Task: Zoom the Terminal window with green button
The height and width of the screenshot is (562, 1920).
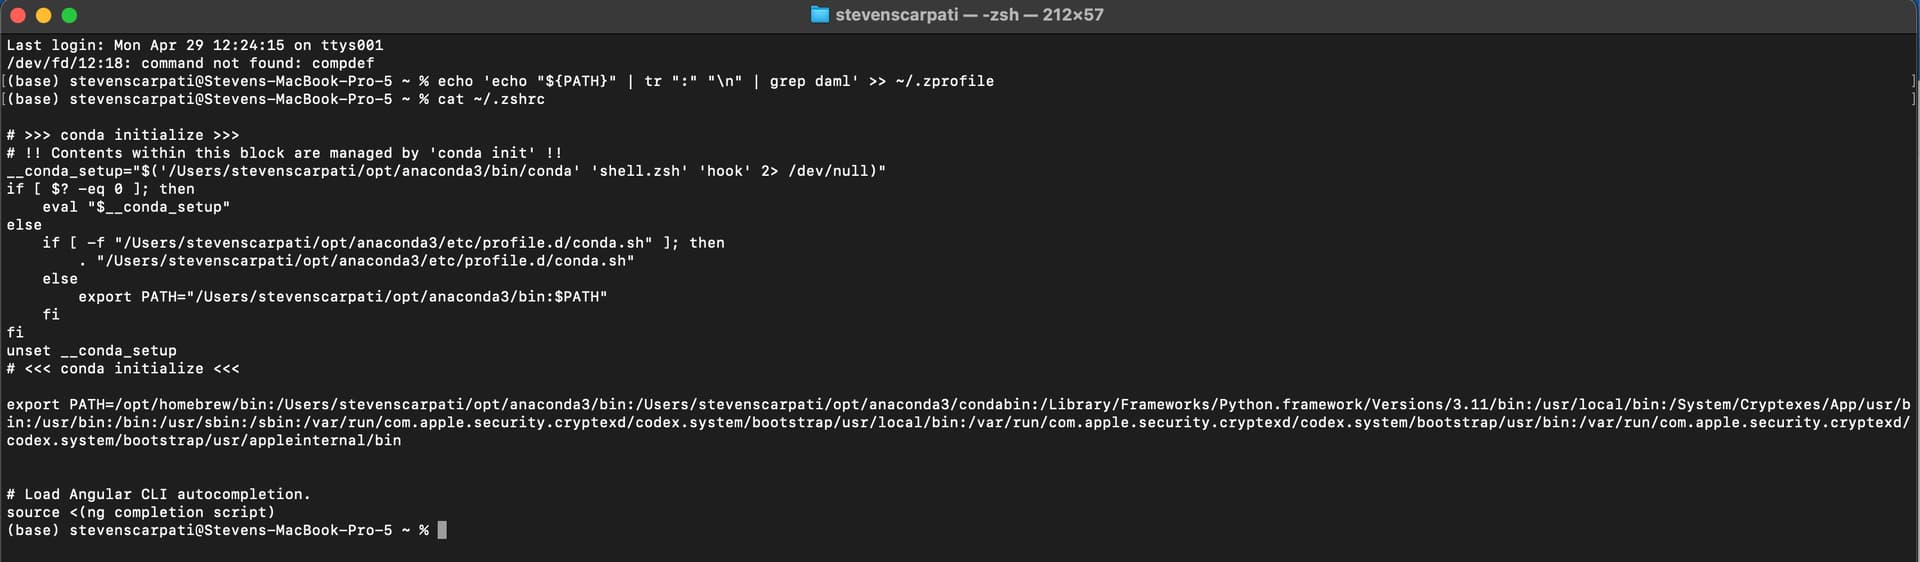Action: point(69,15)
